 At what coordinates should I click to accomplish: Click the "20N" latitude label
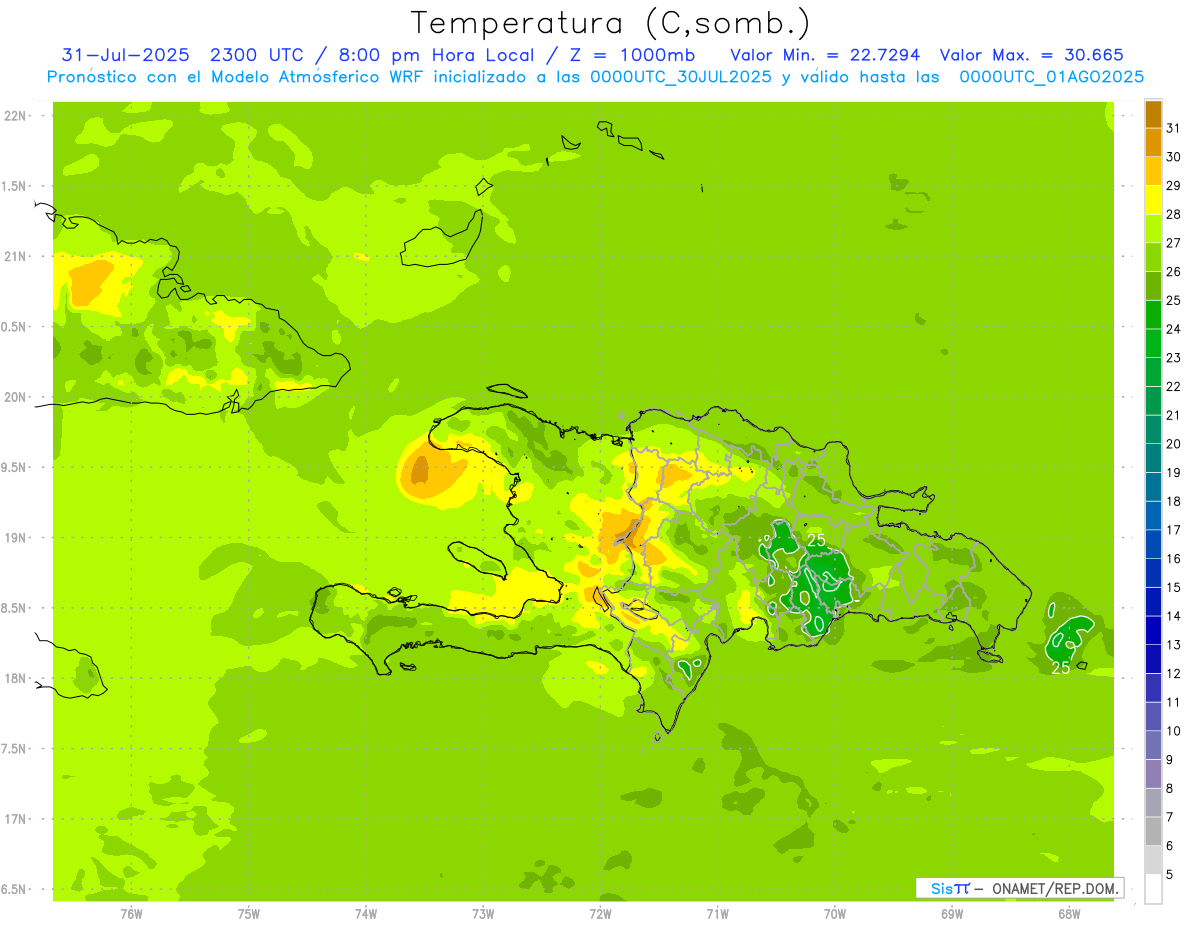(15, 397)
